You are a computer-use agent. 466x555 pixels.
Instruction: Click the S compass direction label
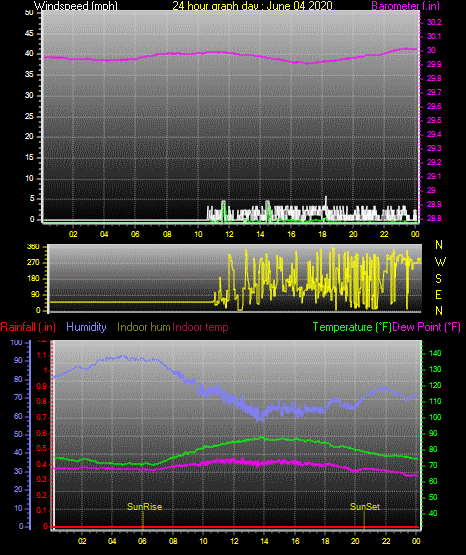click(438, 279)
